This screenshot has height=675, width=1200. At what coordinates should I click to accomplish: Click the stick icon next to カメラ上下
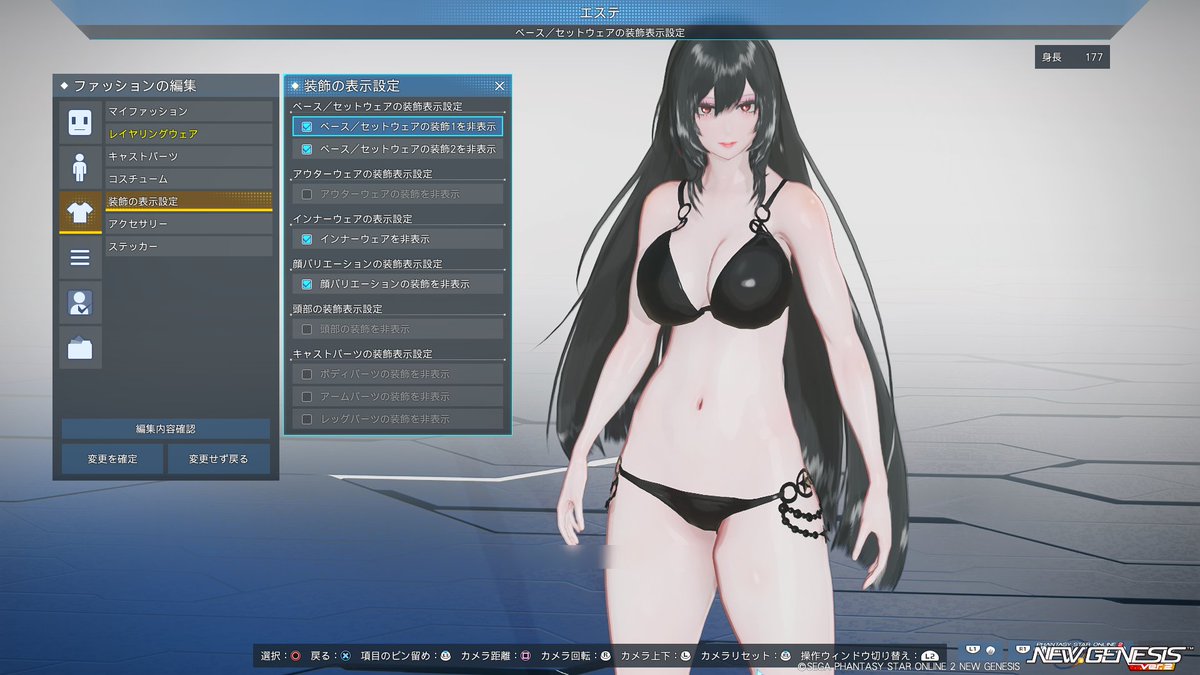[x=685, y=656]
